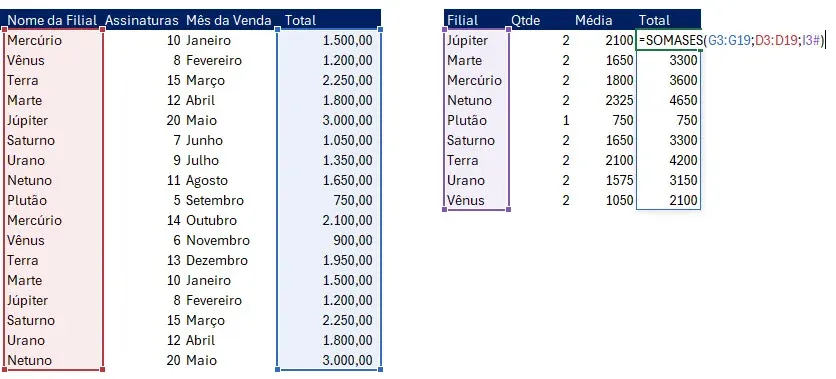This screenshot has width=836, height=379.
Task: Select the Média header cell
Action: pyautogui.click(x=593, y=20)
